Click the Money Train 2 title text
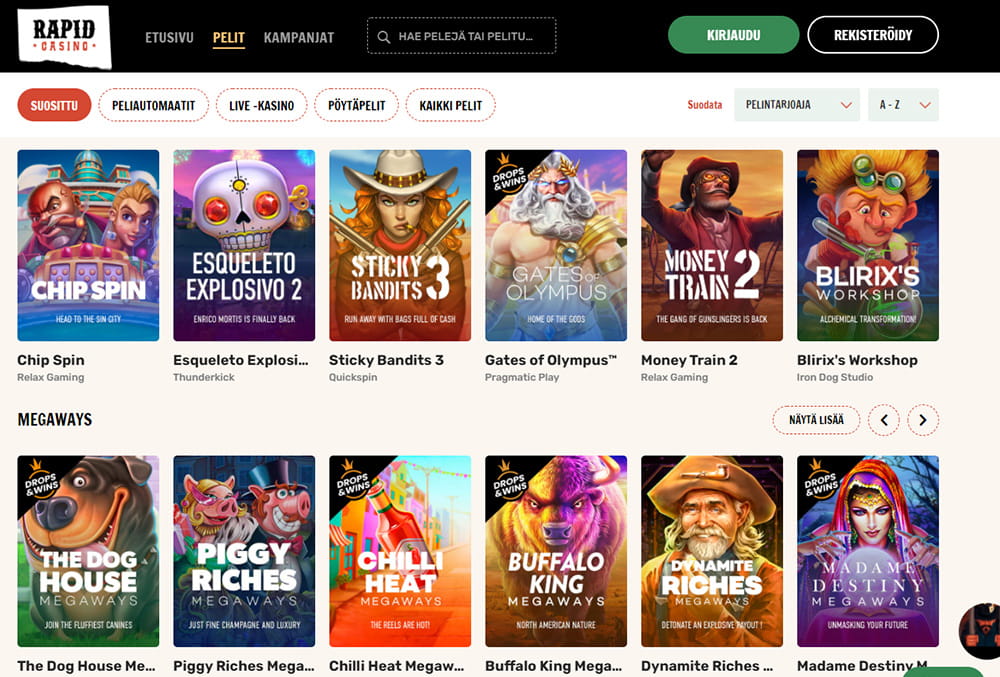Image resolution: width=1000 pixels, height=677 pixels. [689, 360]
